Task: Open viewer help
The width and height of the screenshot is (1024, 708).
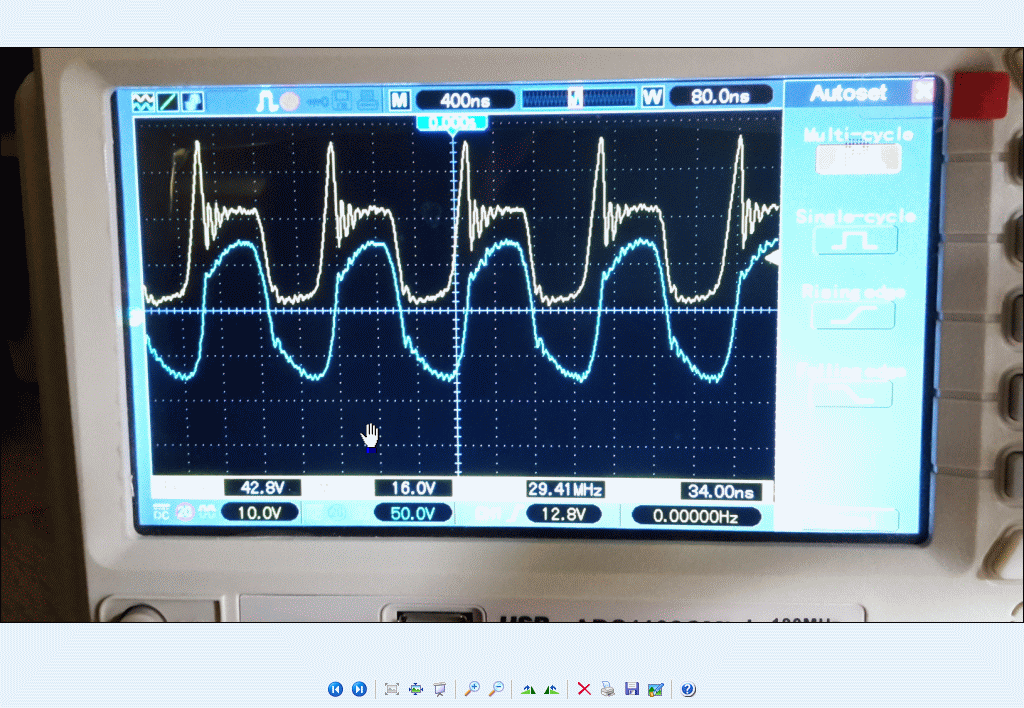Action: [688, 689]
